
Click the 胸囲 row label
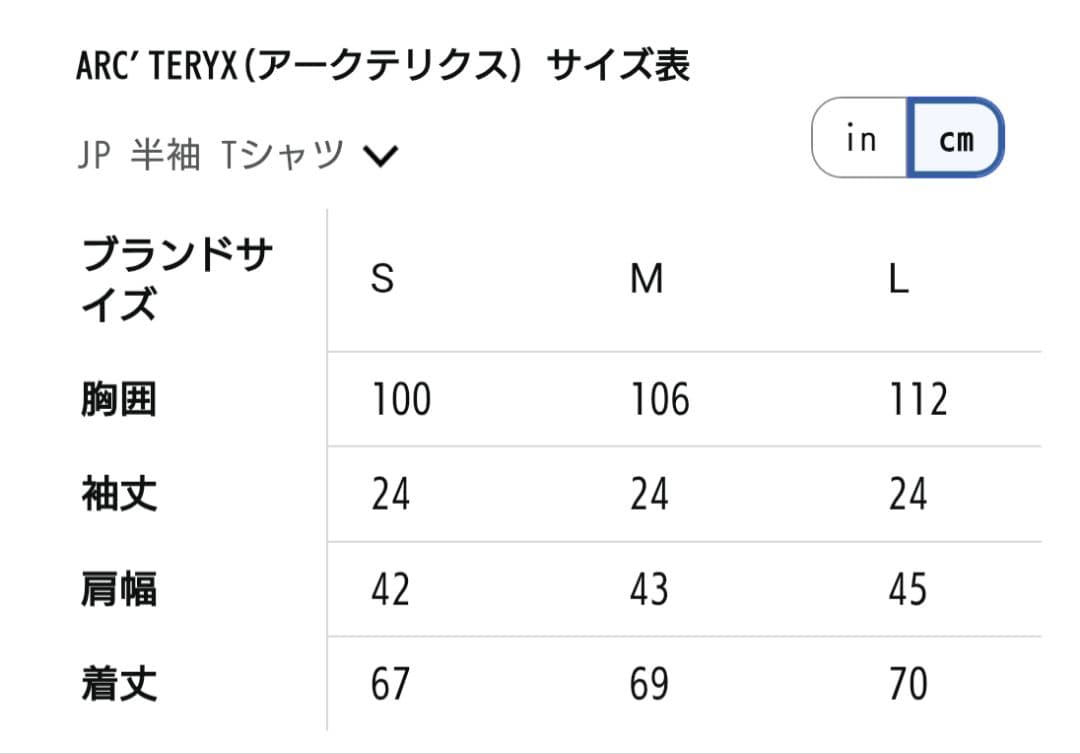[117, 398]
